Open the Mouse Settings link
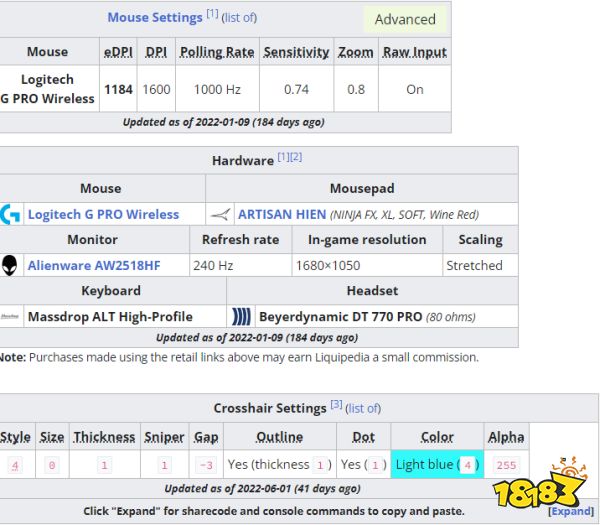The height and width of the screenshot is (525, 600). (x=155, y=17)
